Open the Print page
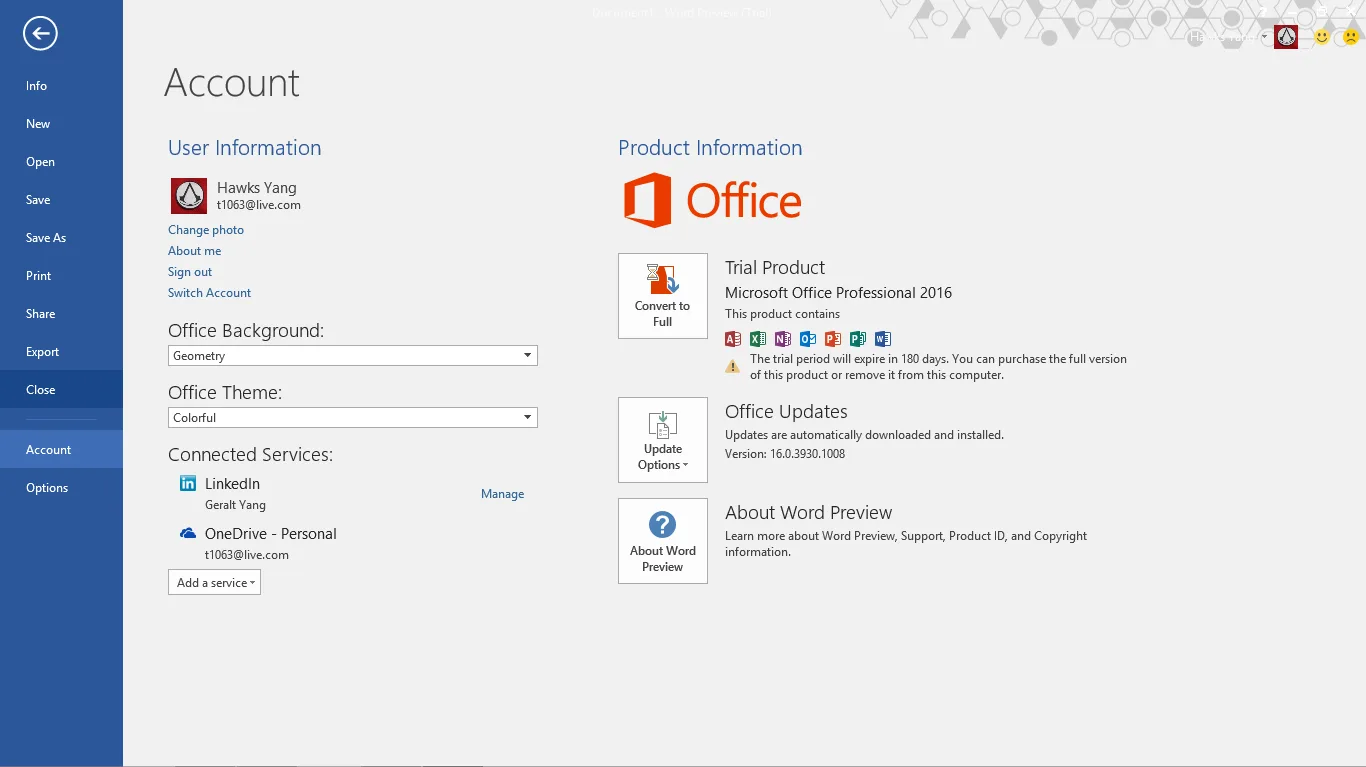 point(61,276)
